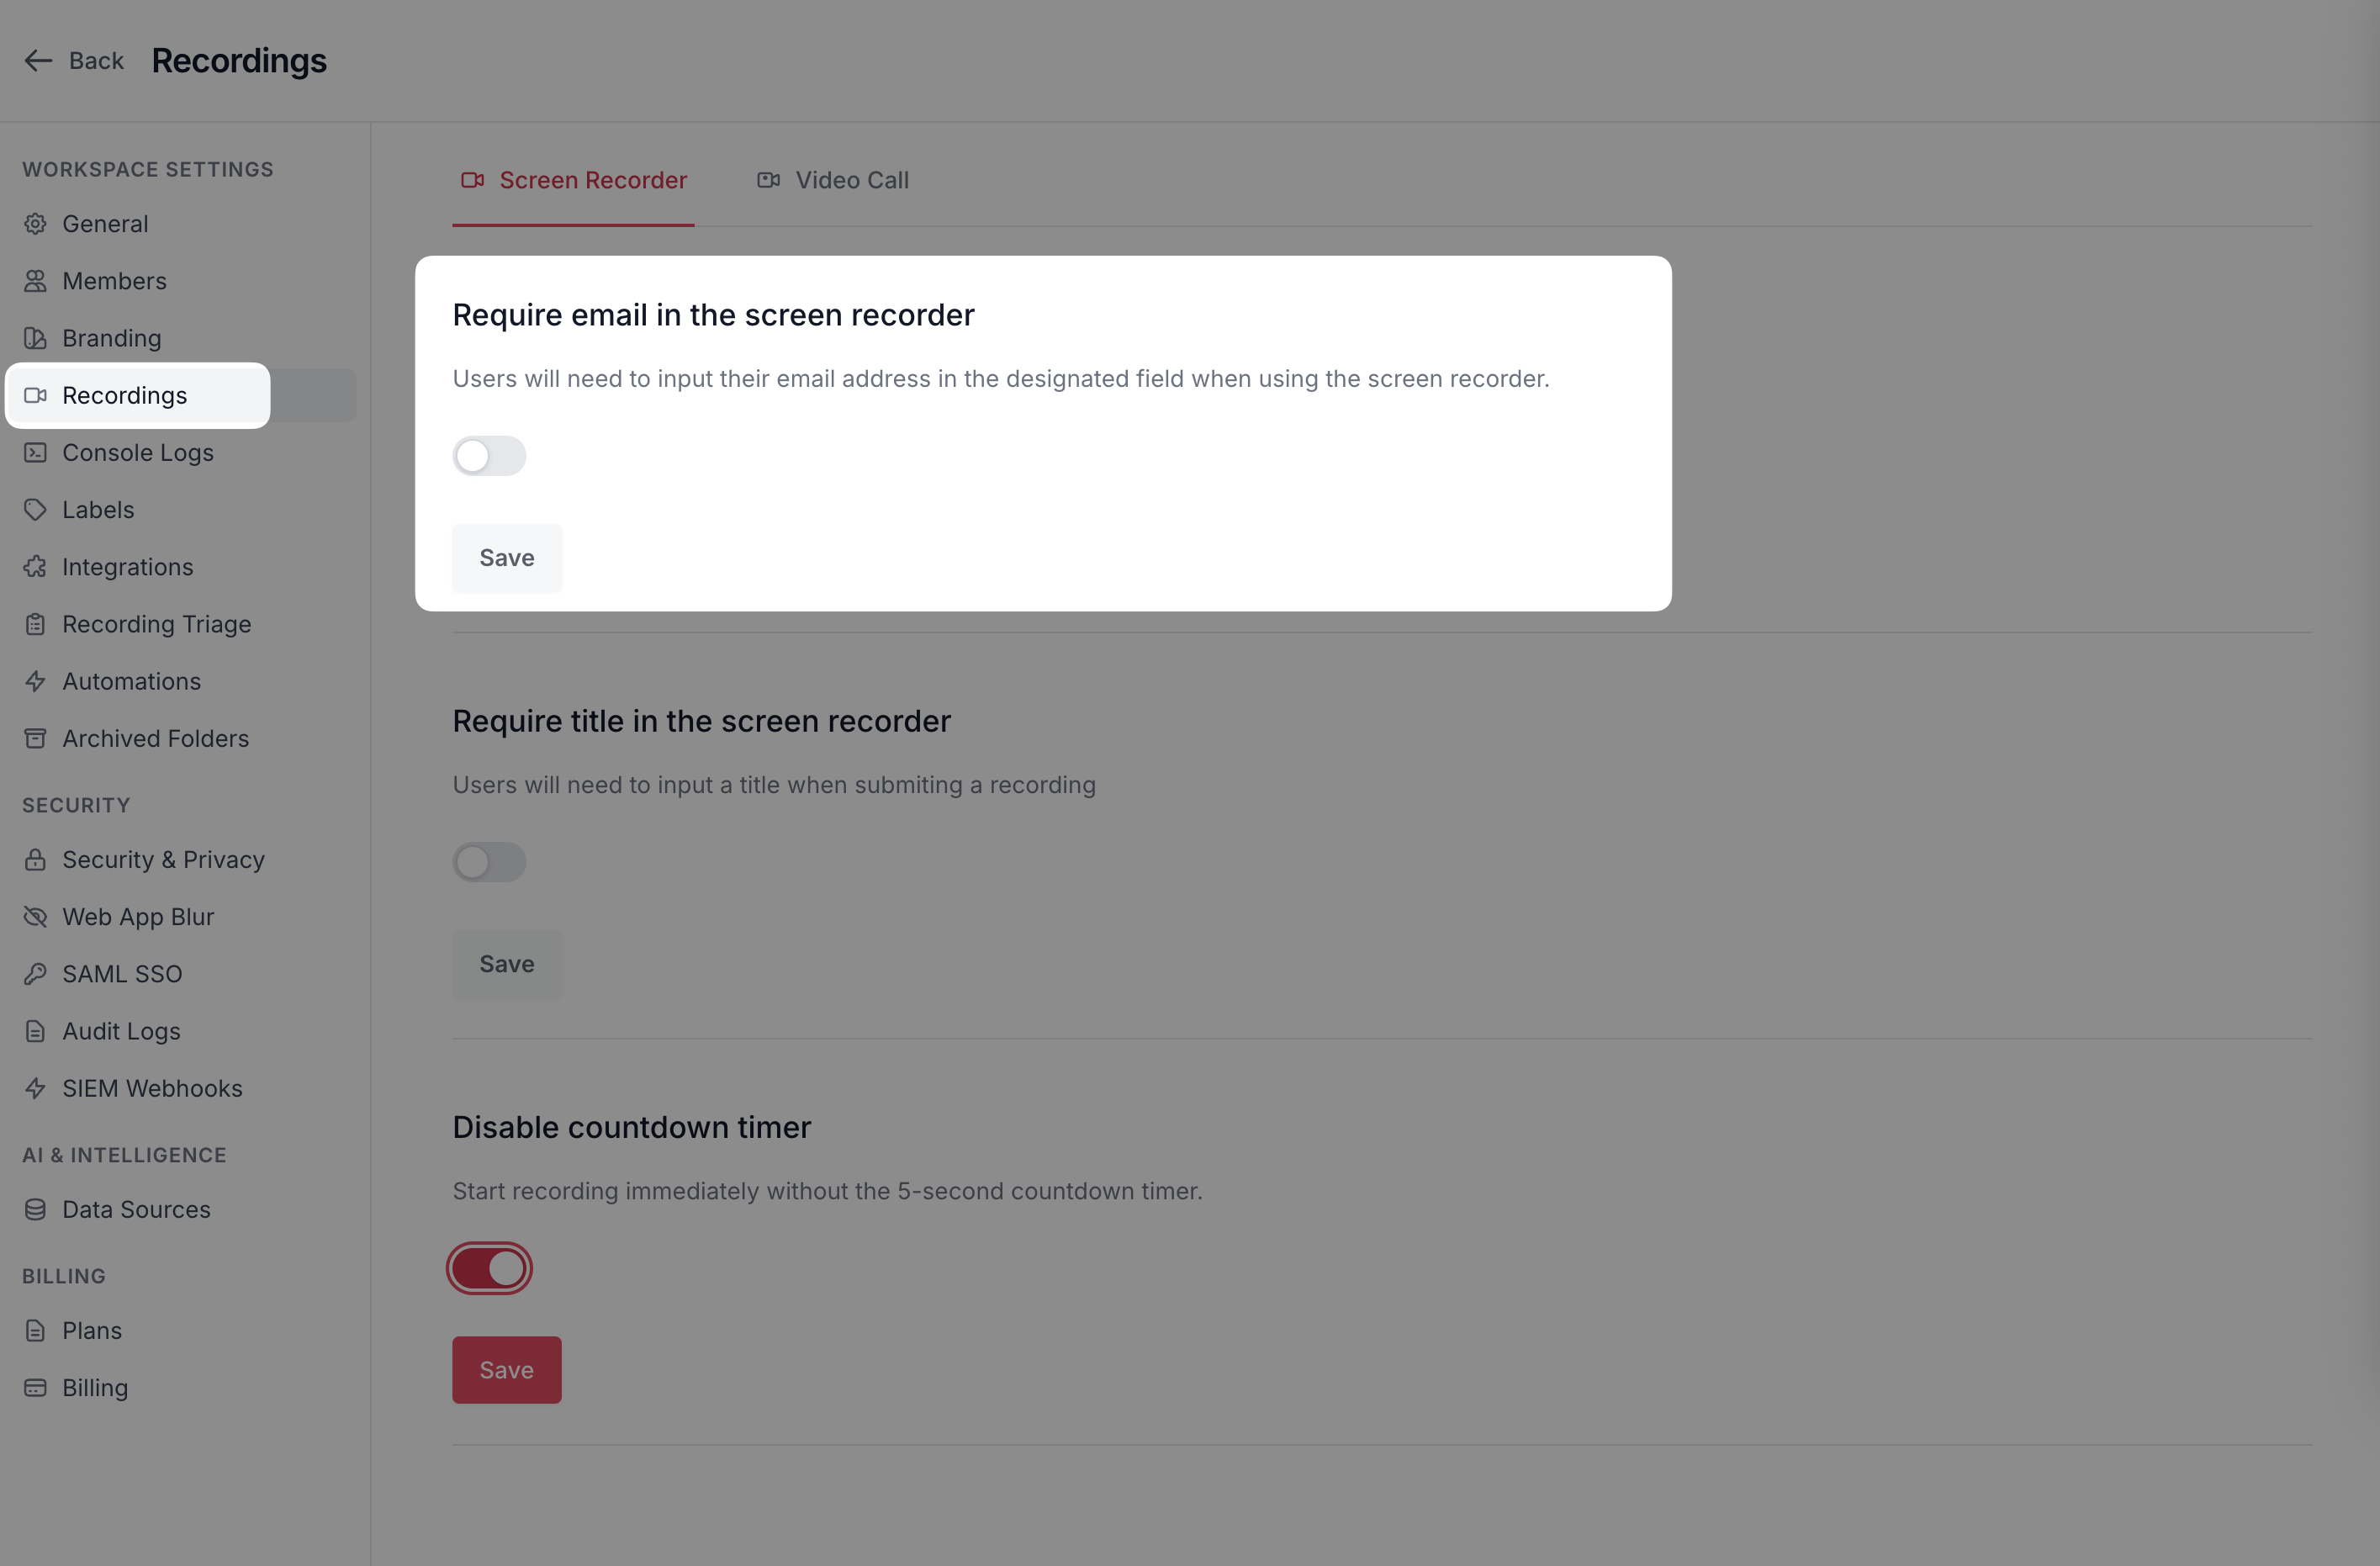Screen dimensions: 2380x1566
Task: Select the Members people icon
Action: point(35,281)
